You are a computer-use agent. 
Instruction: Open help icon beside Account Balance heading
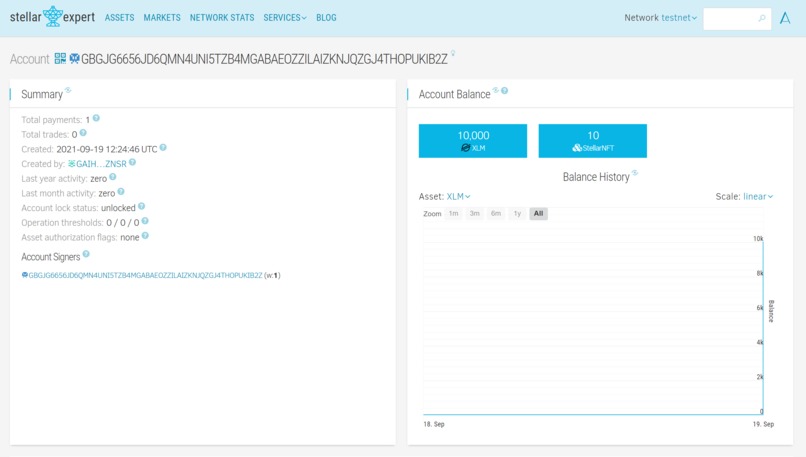click(505, 91)
